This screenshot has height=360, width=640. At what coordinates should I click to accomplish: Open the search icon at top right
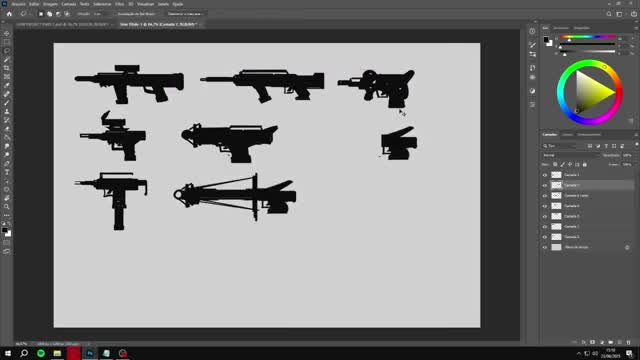point(609,14)
